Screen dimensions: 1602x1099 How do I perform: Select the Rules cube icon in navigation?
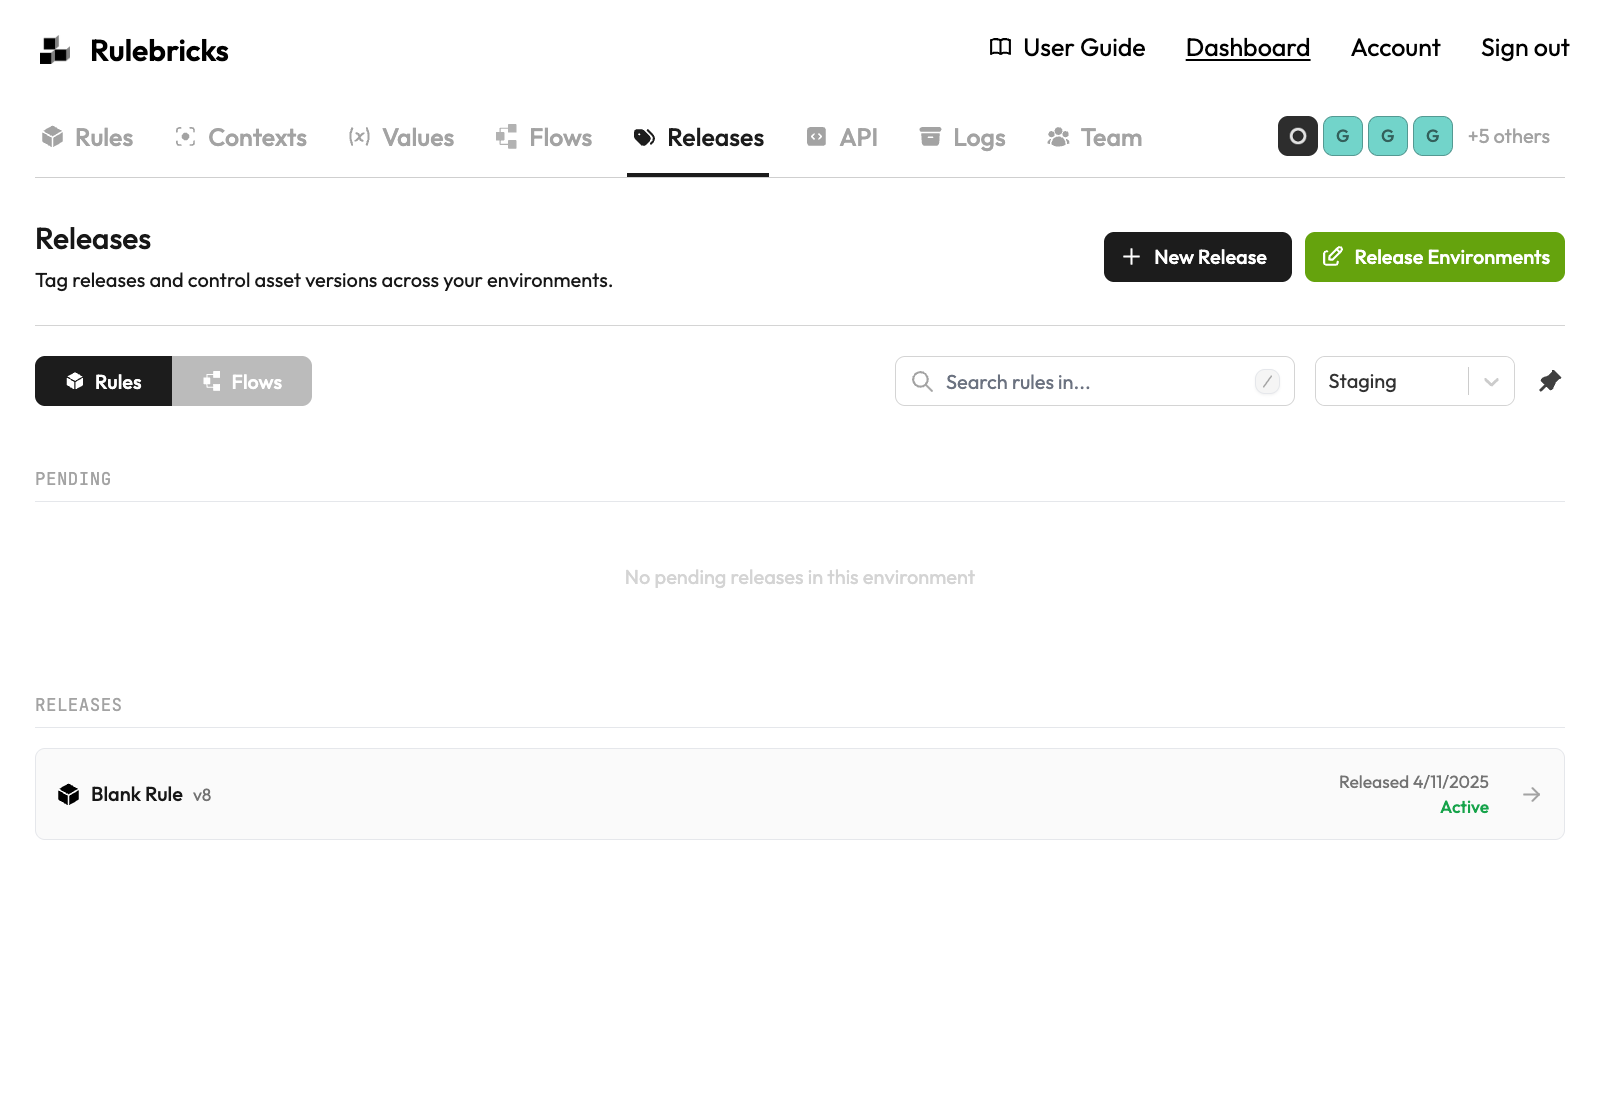tap(52, 137)
